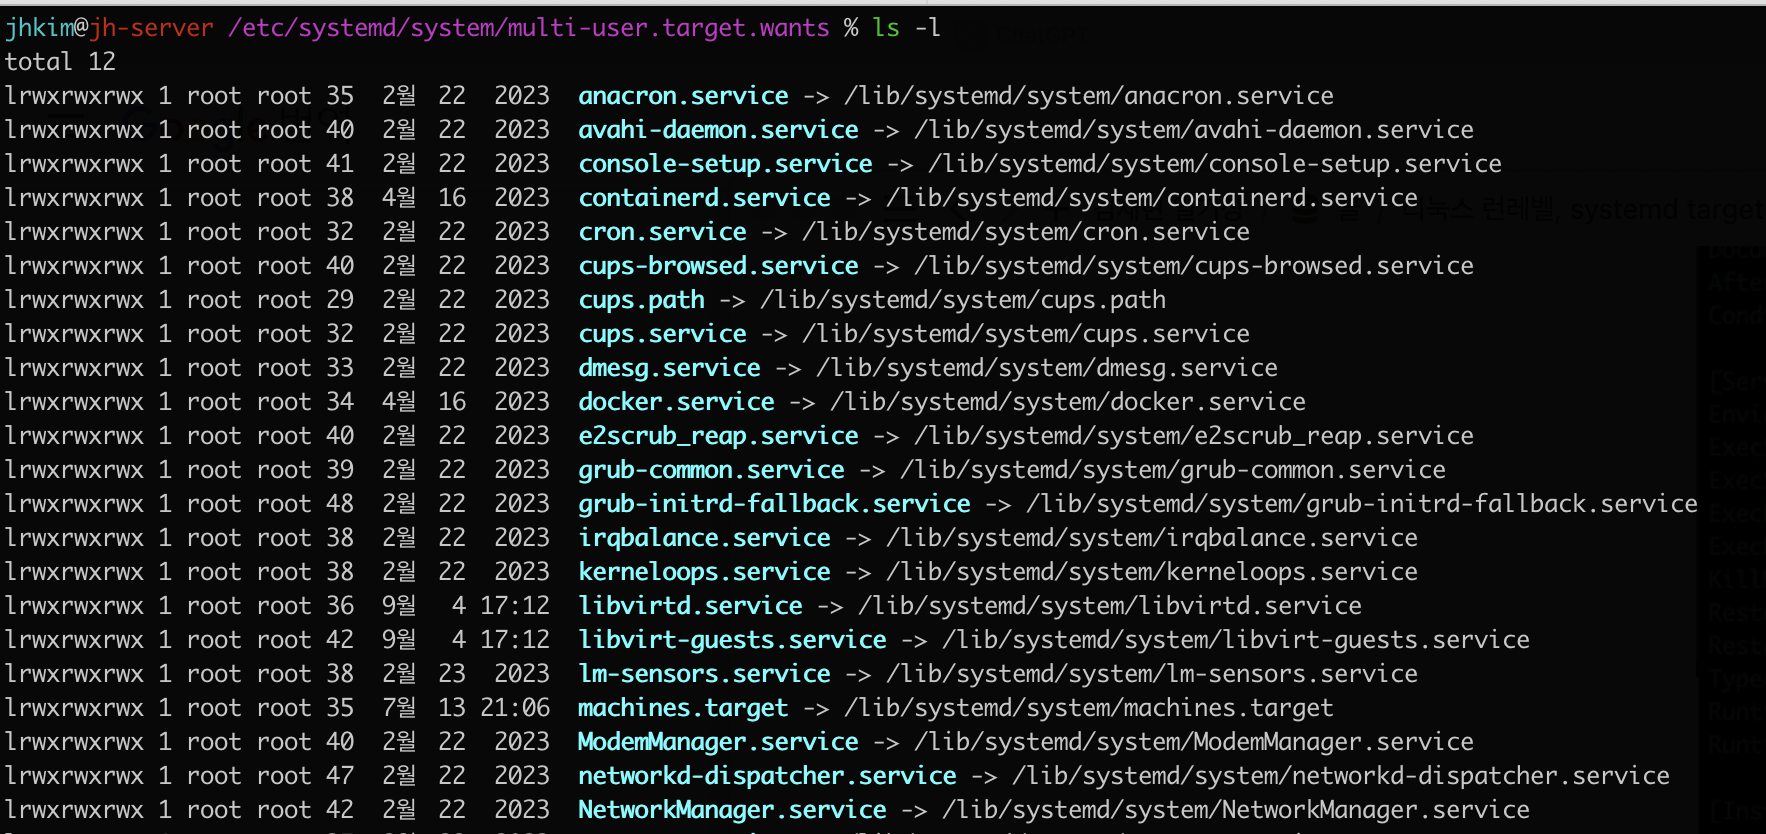Click irqbalance.service symlink name
Image resolution: width=1766 pixels, height=834 pixels.
[x=704, y=538]
